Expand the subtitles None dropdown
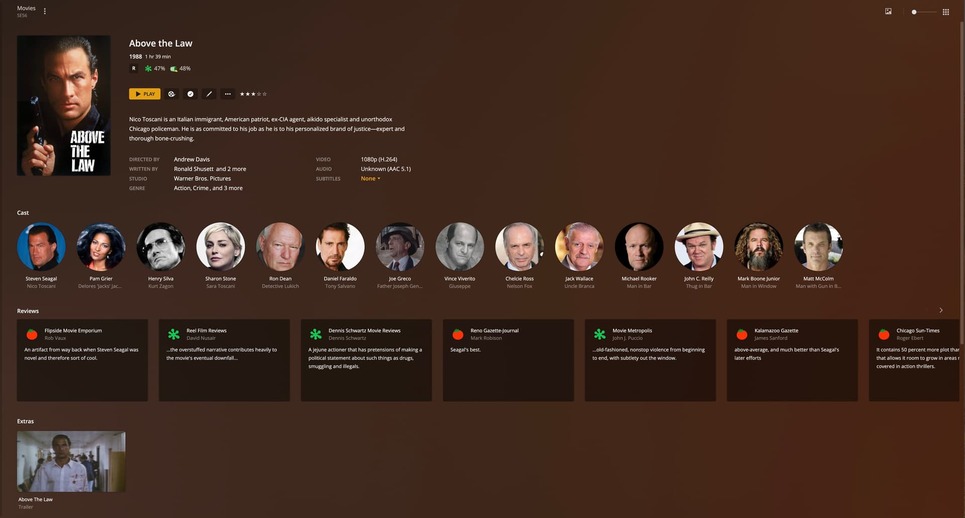Viewport: 965px width, 518px height. point(370,178)
